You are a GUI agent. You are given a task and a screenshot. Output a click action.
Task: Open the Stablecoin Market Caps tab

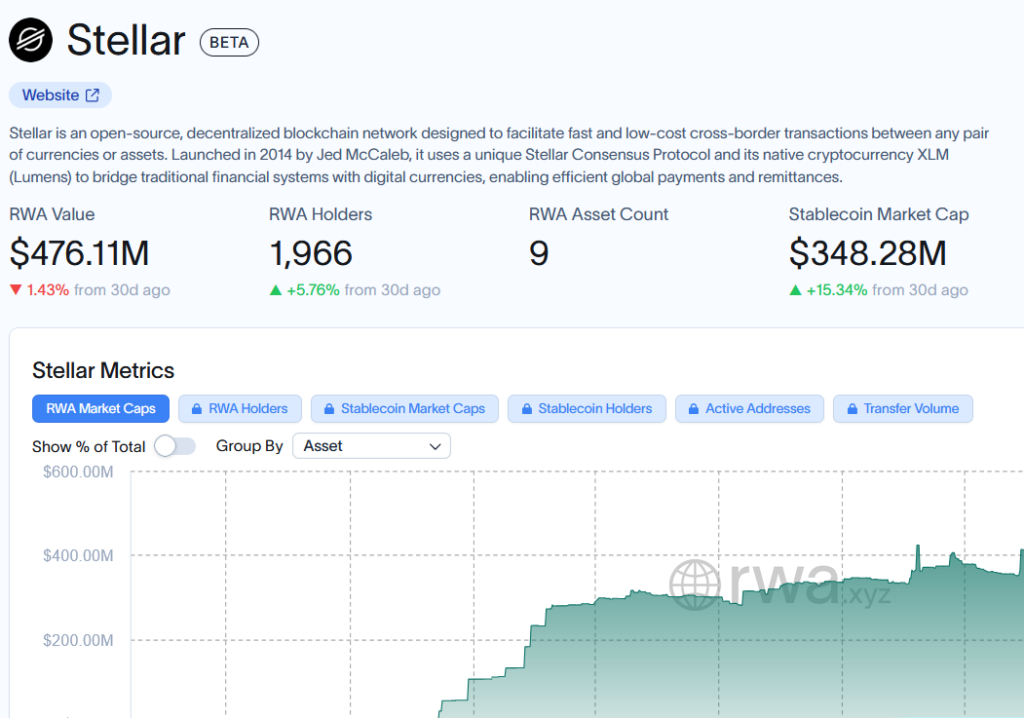tap(404, 408)
